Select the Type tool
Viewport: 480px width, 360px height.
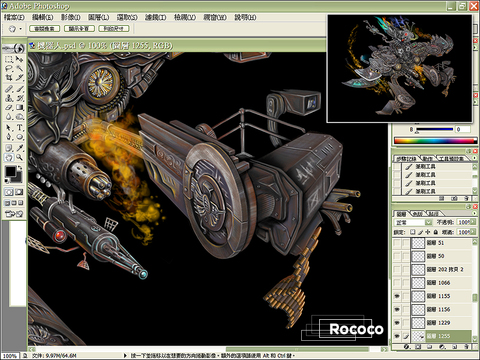19,128
